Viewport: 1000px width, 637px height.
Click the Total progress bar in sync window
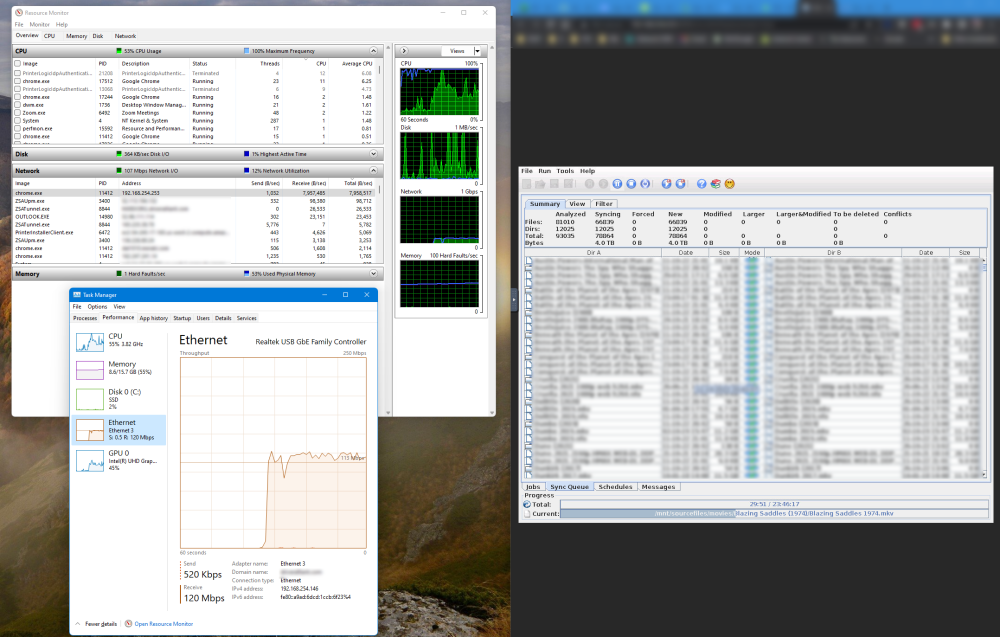(774, 504)
